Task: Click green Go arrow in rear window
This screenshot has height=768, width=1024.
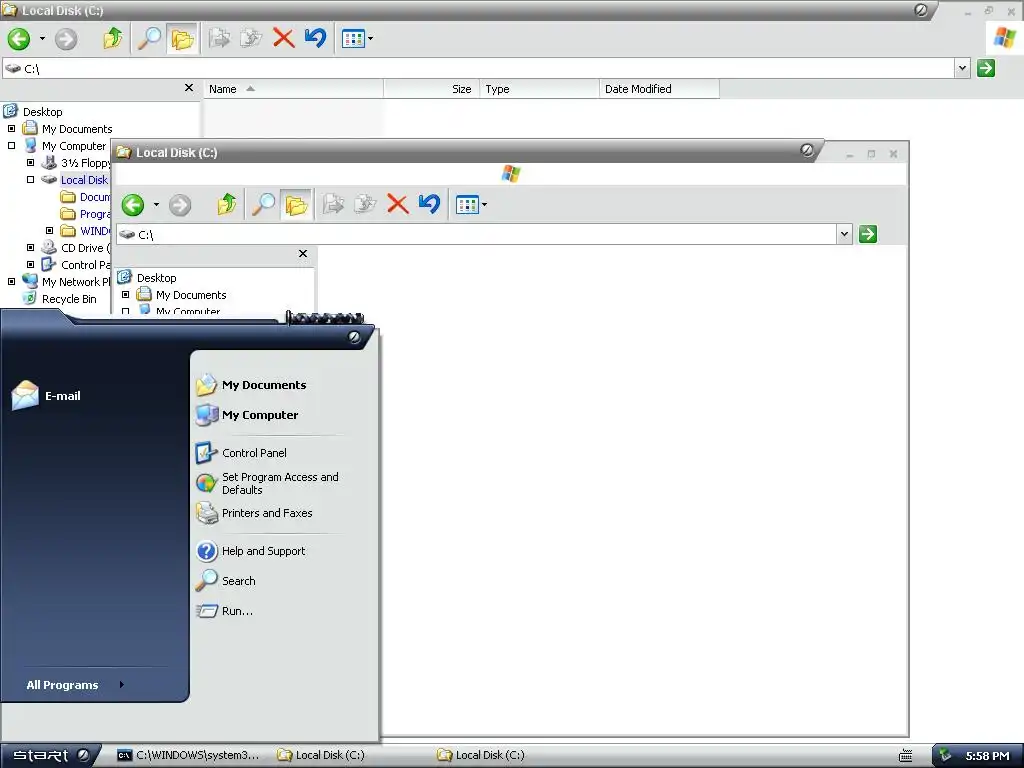Action: click(x=985, y=68)
